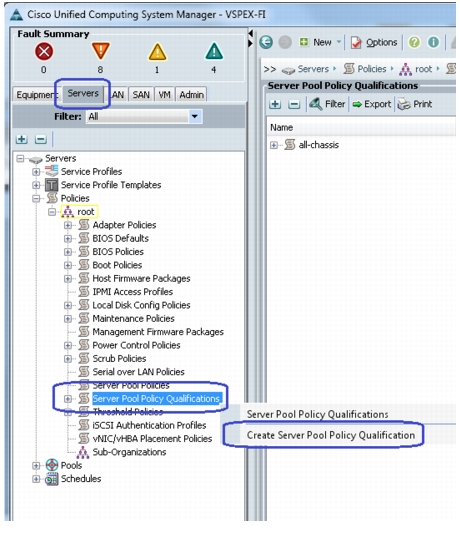The height and width of the screenshot is (544, 460).
Task: Collapse the root organization node
Action: (x=52, y=212)
